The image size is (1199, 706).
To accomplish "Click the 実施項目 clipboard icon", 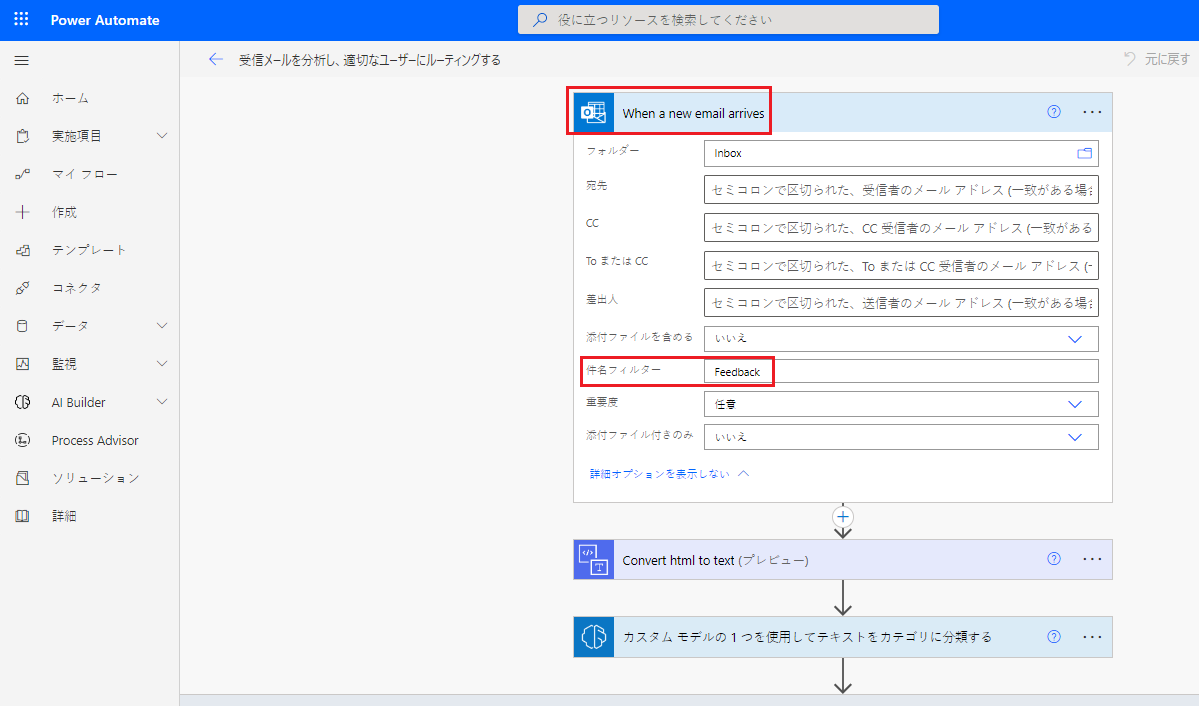I will tap(23, 136).
